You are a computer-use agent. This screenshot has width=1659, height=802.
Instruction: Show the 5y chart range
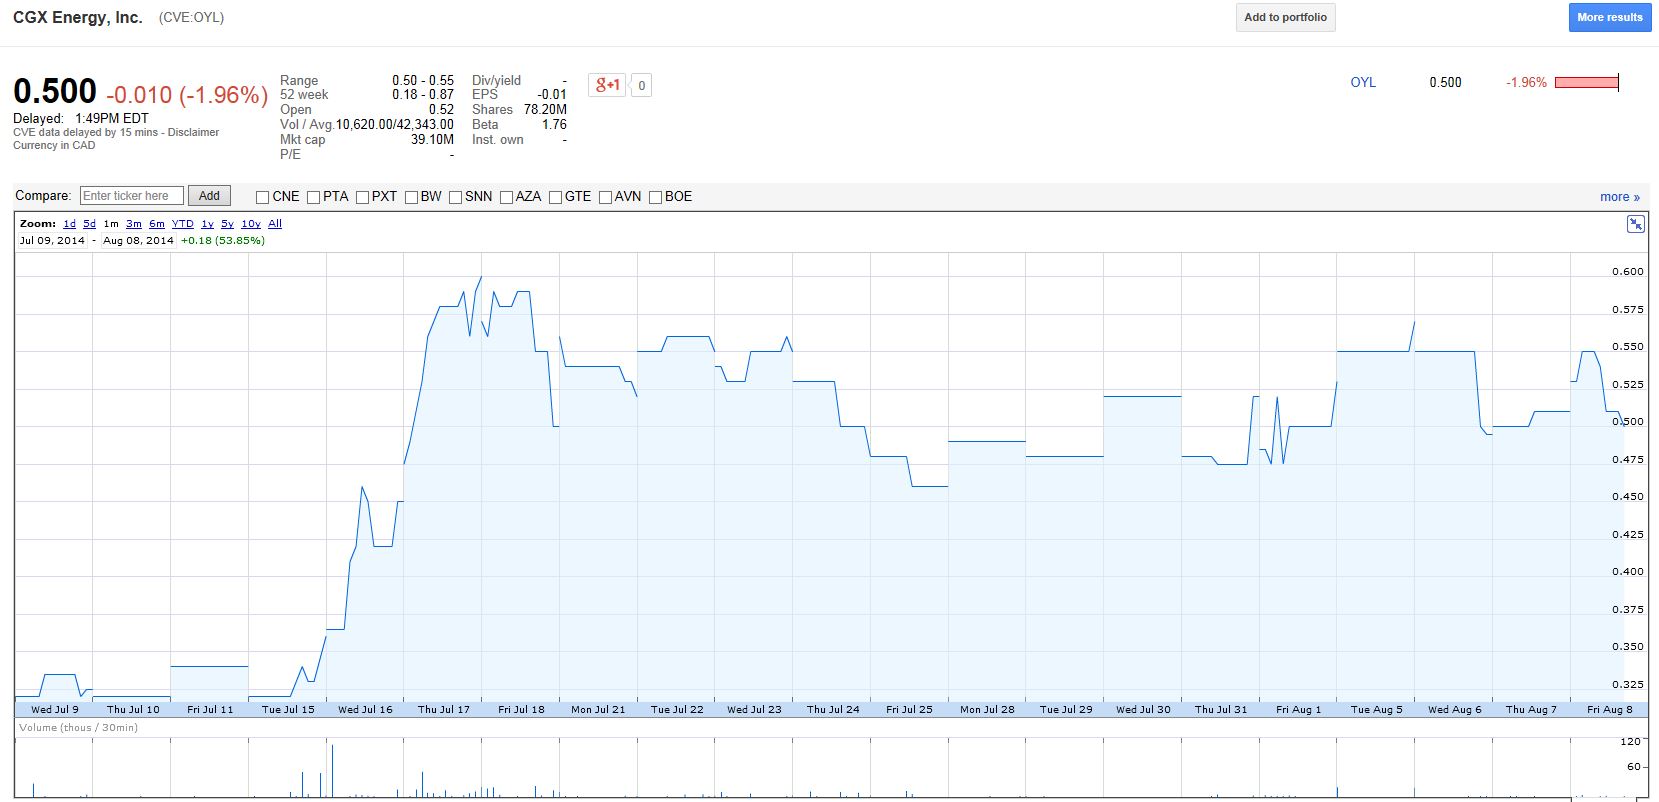pyautogui.click(x=227, y=224)
